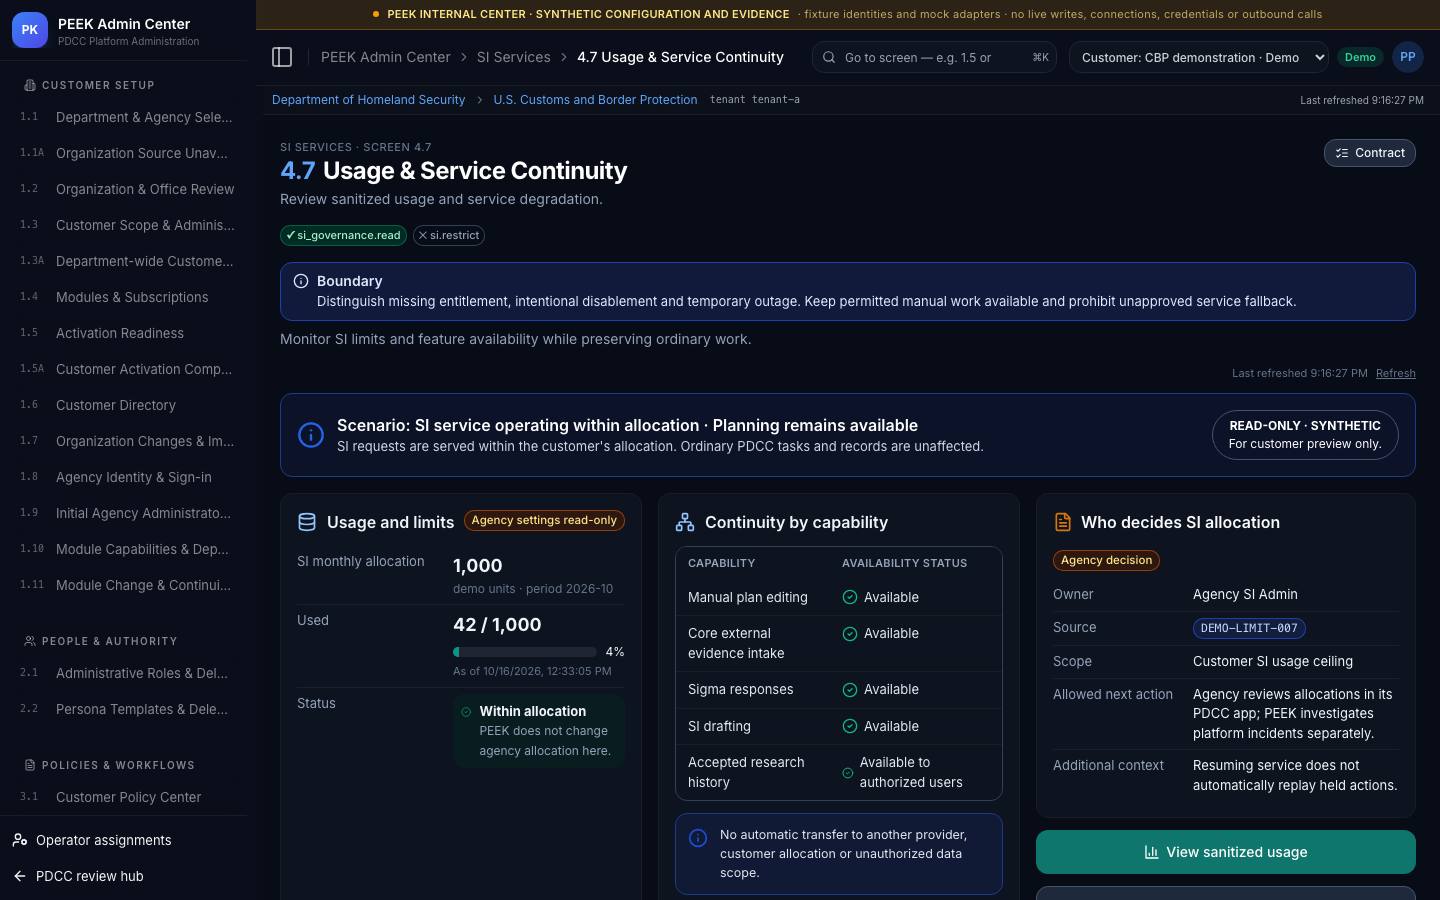
Task: Focus the Go to screen search field
Action: (935, 57)
